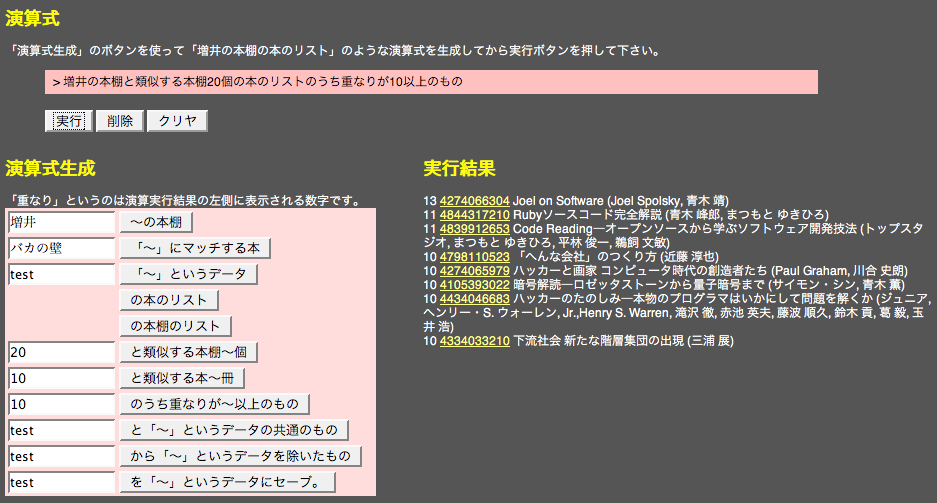The image size is (937, 503).
Task: Open the Code Reading ISBN link 4839912653
Action: (x=474, y=229)
